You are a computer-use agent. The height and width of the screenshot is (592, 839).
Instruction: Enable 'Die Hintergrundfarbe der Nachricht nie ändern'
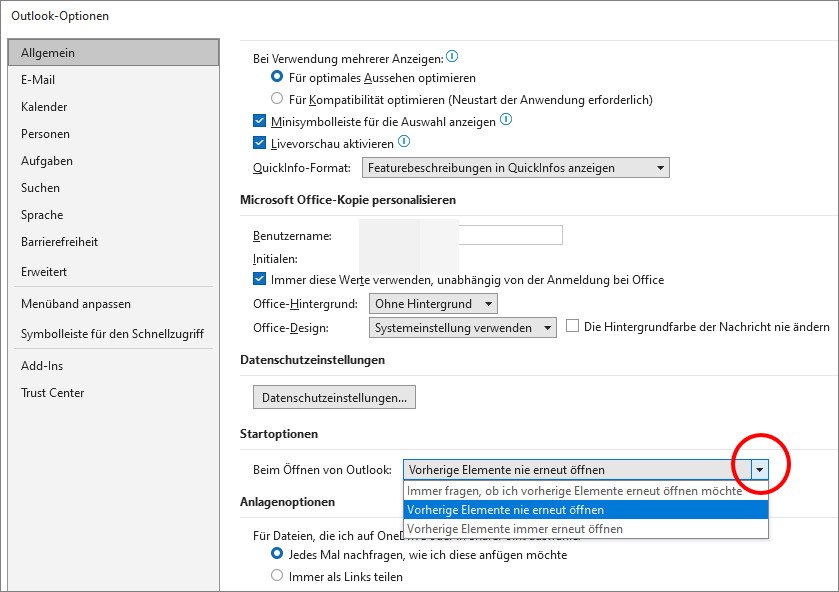coord(573,326)
